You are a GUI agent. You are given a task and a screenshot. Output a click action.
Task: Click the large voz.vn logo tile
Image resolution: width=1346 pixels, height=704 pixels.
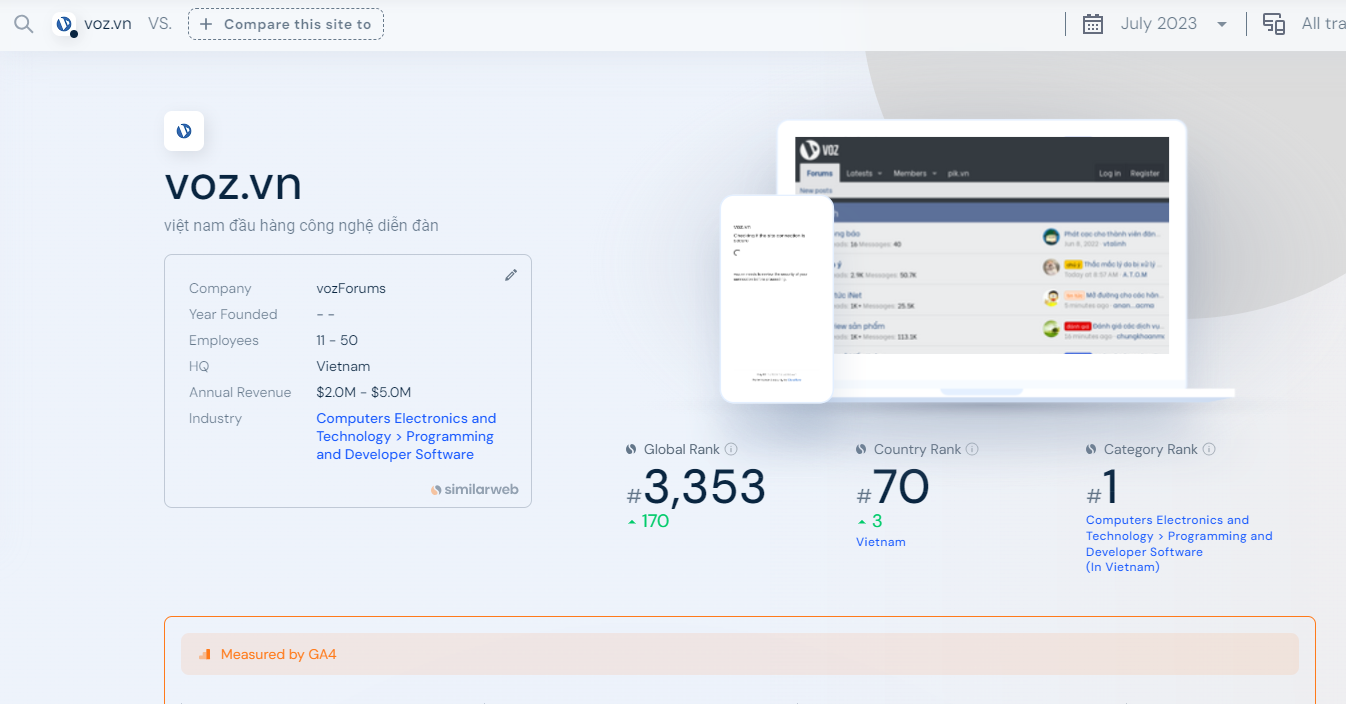[184, 131]
